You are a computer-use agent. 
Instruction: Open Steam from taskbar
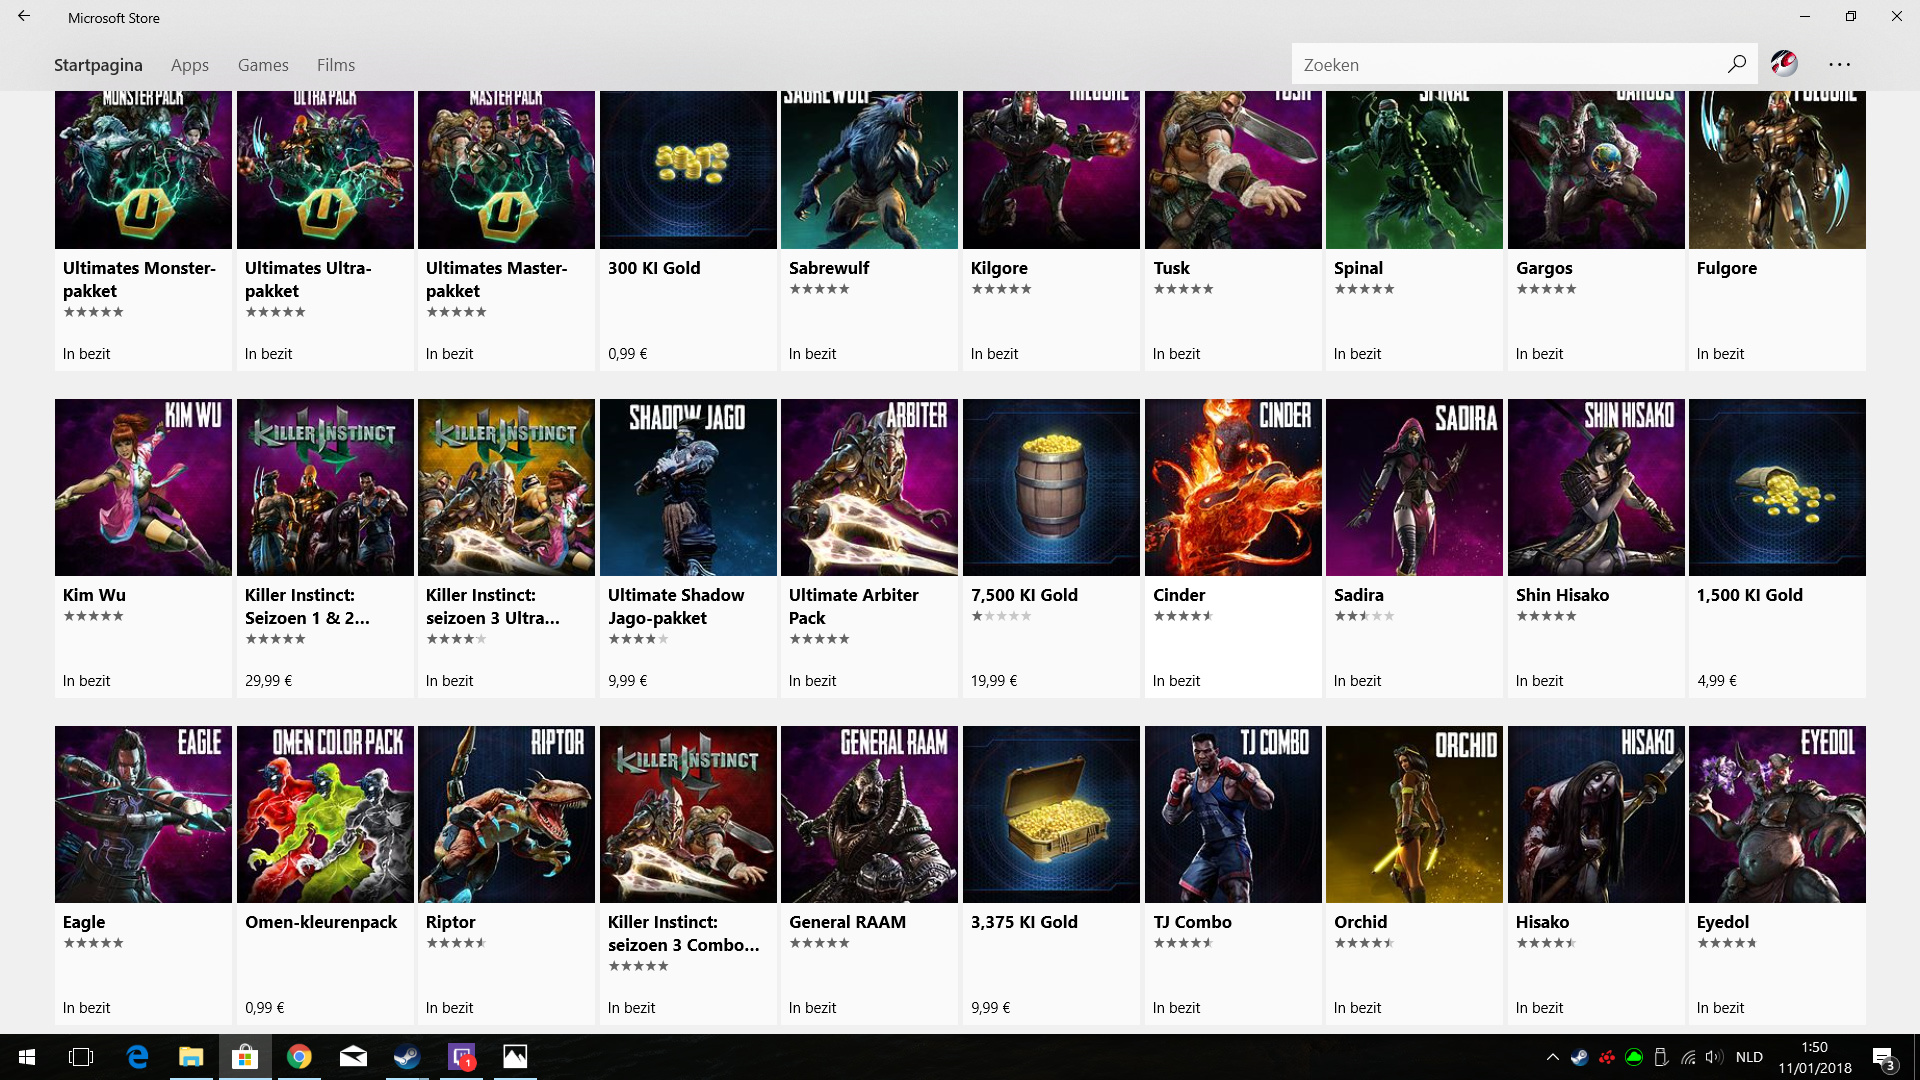[407, 1057]
